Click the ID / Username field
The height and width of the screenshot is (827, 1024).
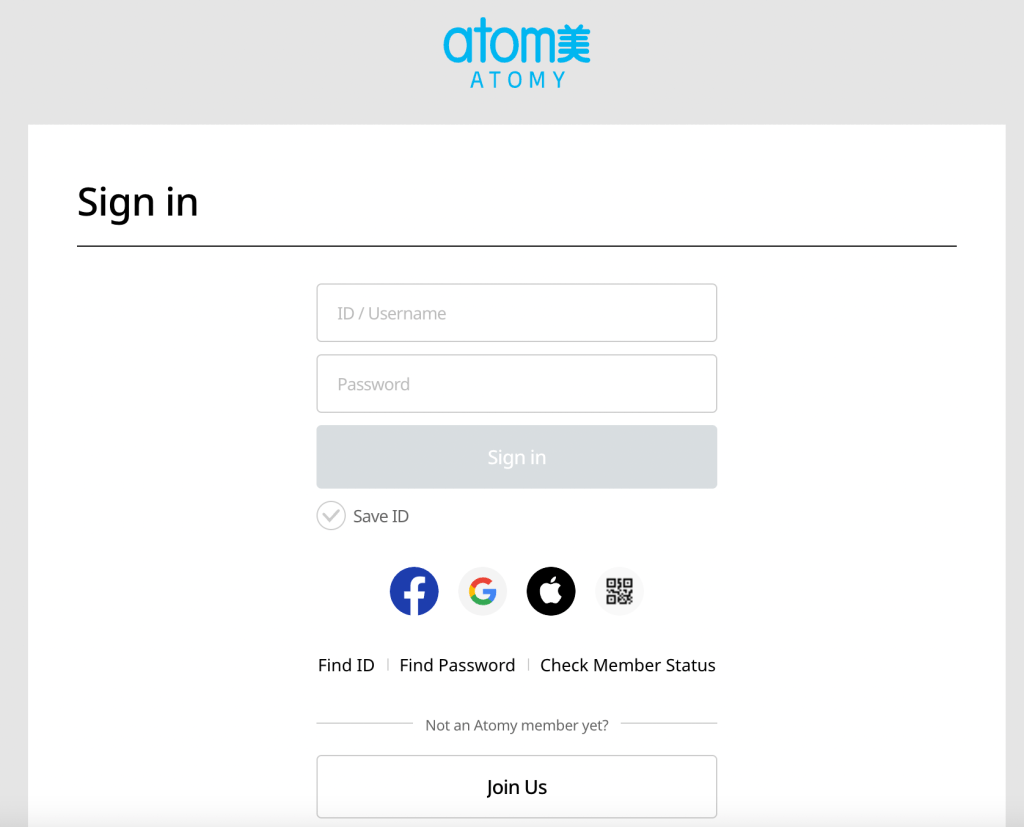click(x=516, y=312)
